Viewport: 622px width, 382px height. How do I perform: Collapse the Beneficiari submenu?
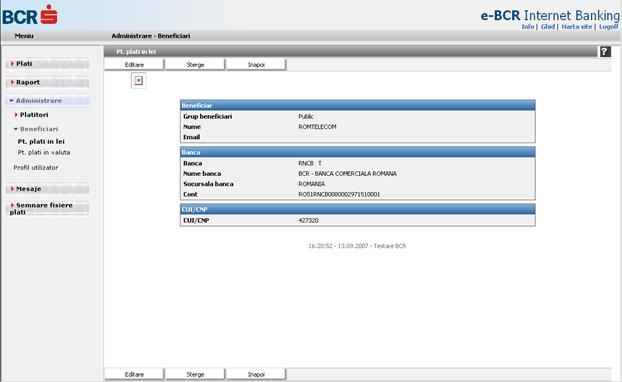coord(36,129)
